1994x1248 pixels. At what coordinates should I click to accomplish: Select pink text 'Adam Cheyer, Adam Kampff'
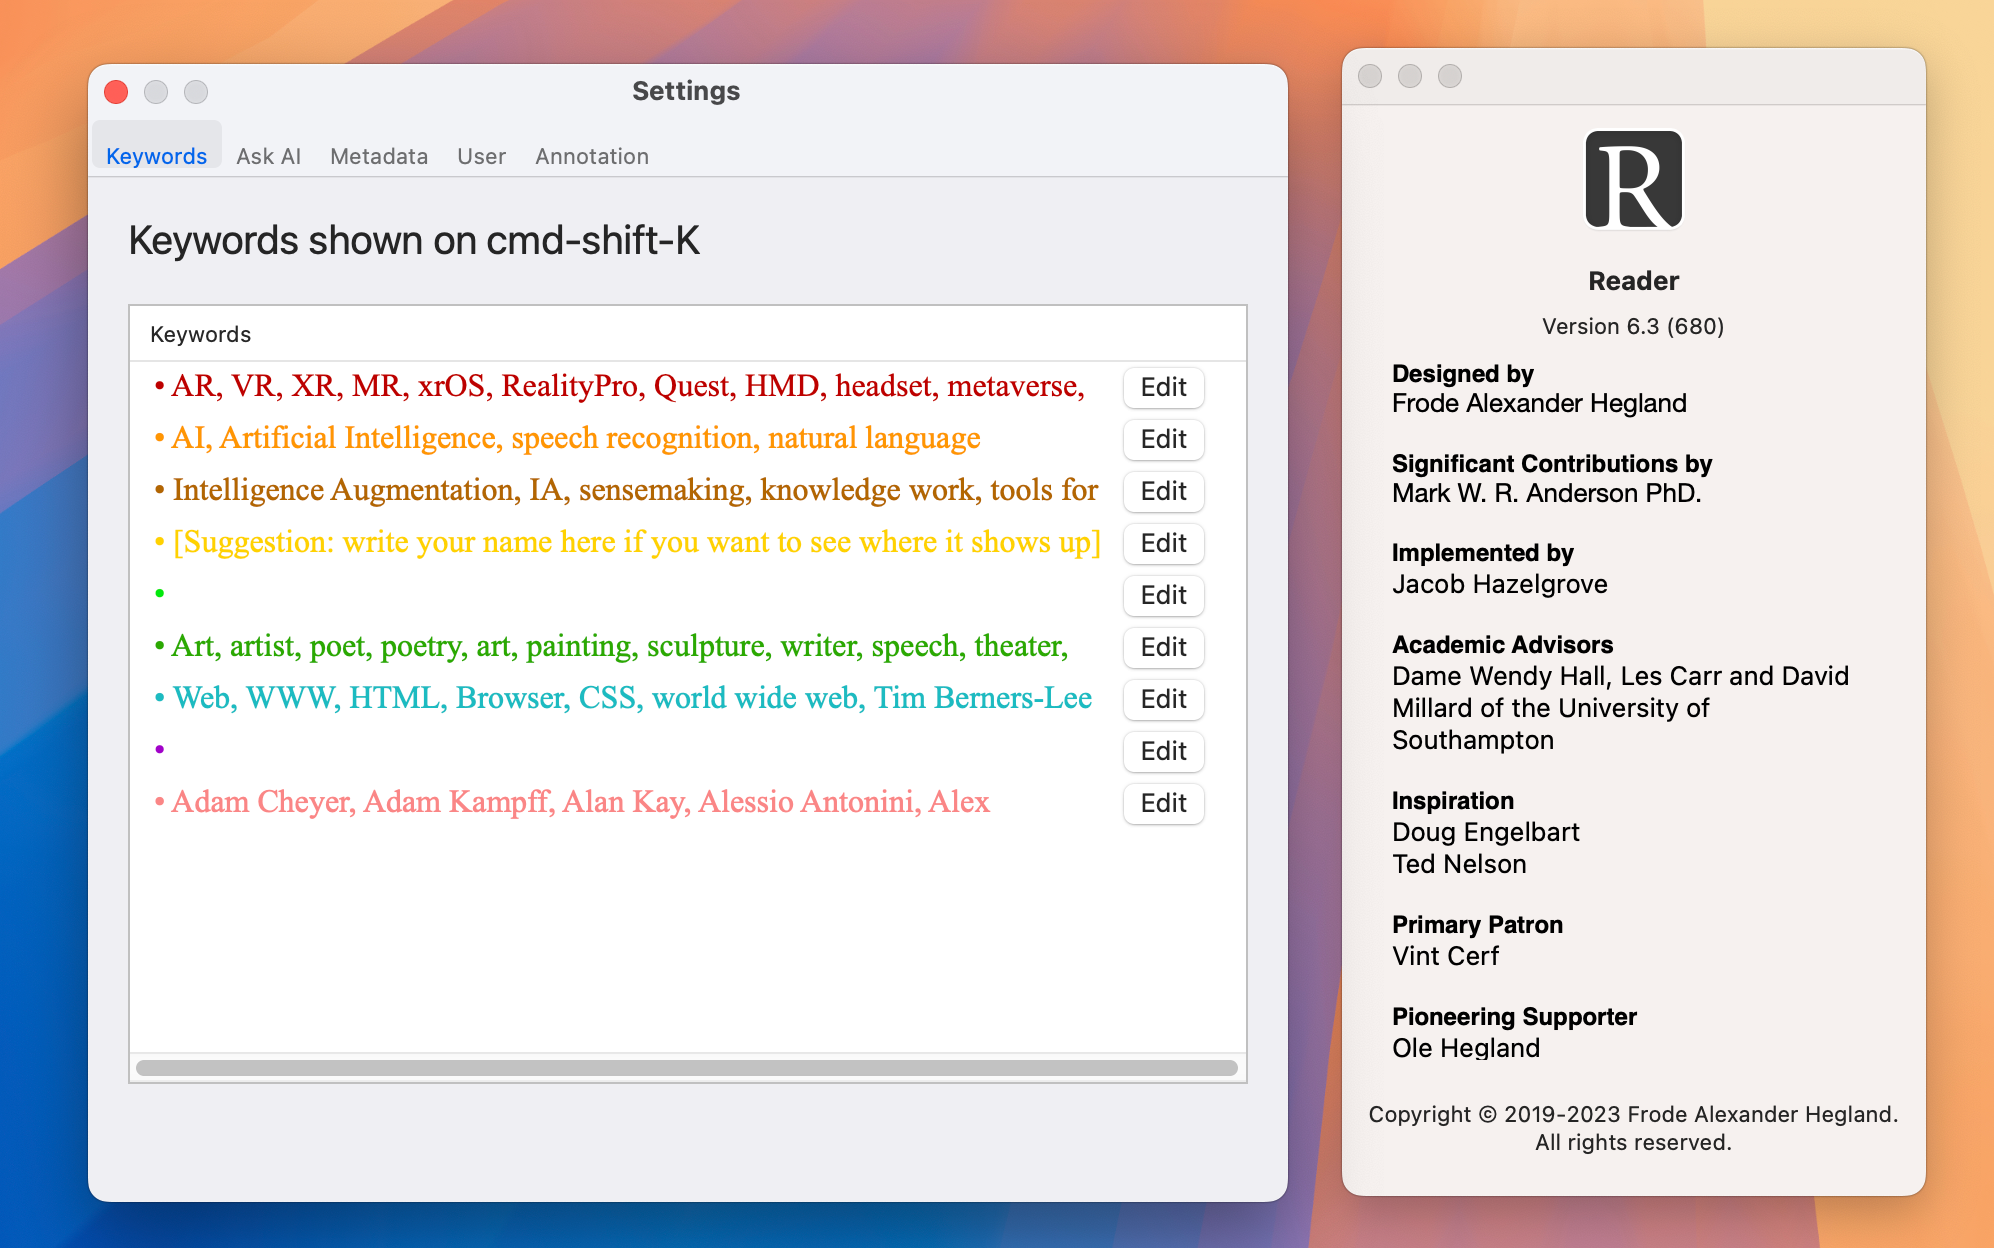tap(361, 802)
